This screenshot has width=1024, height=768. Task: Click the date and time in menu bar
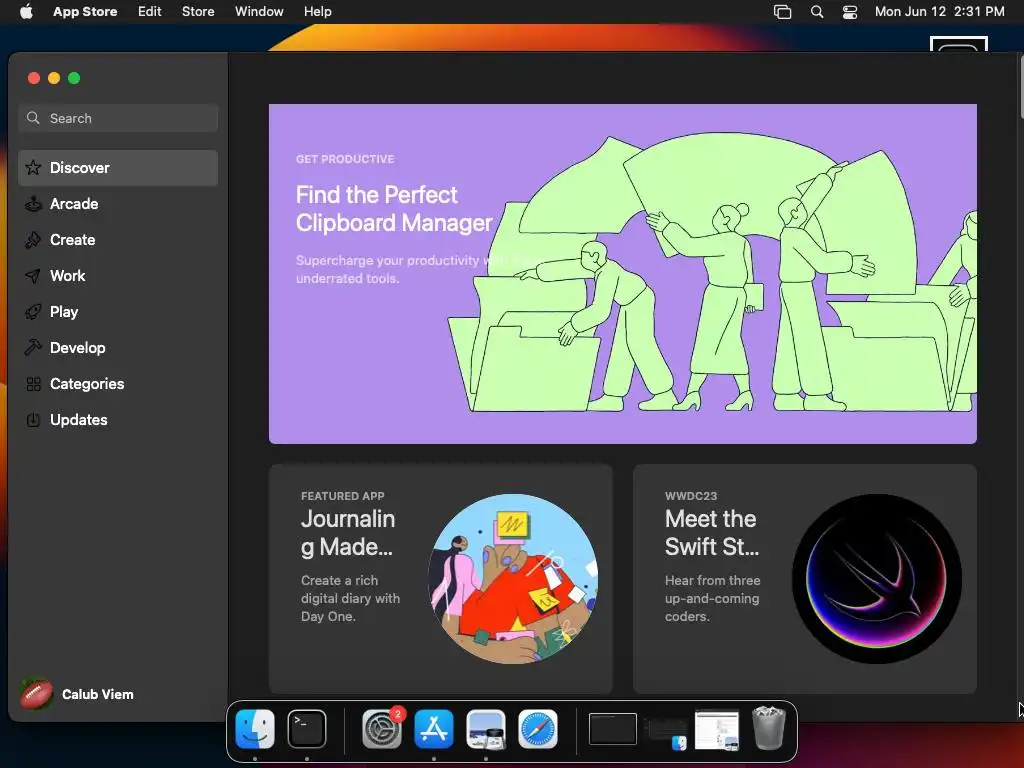[939, 12]
